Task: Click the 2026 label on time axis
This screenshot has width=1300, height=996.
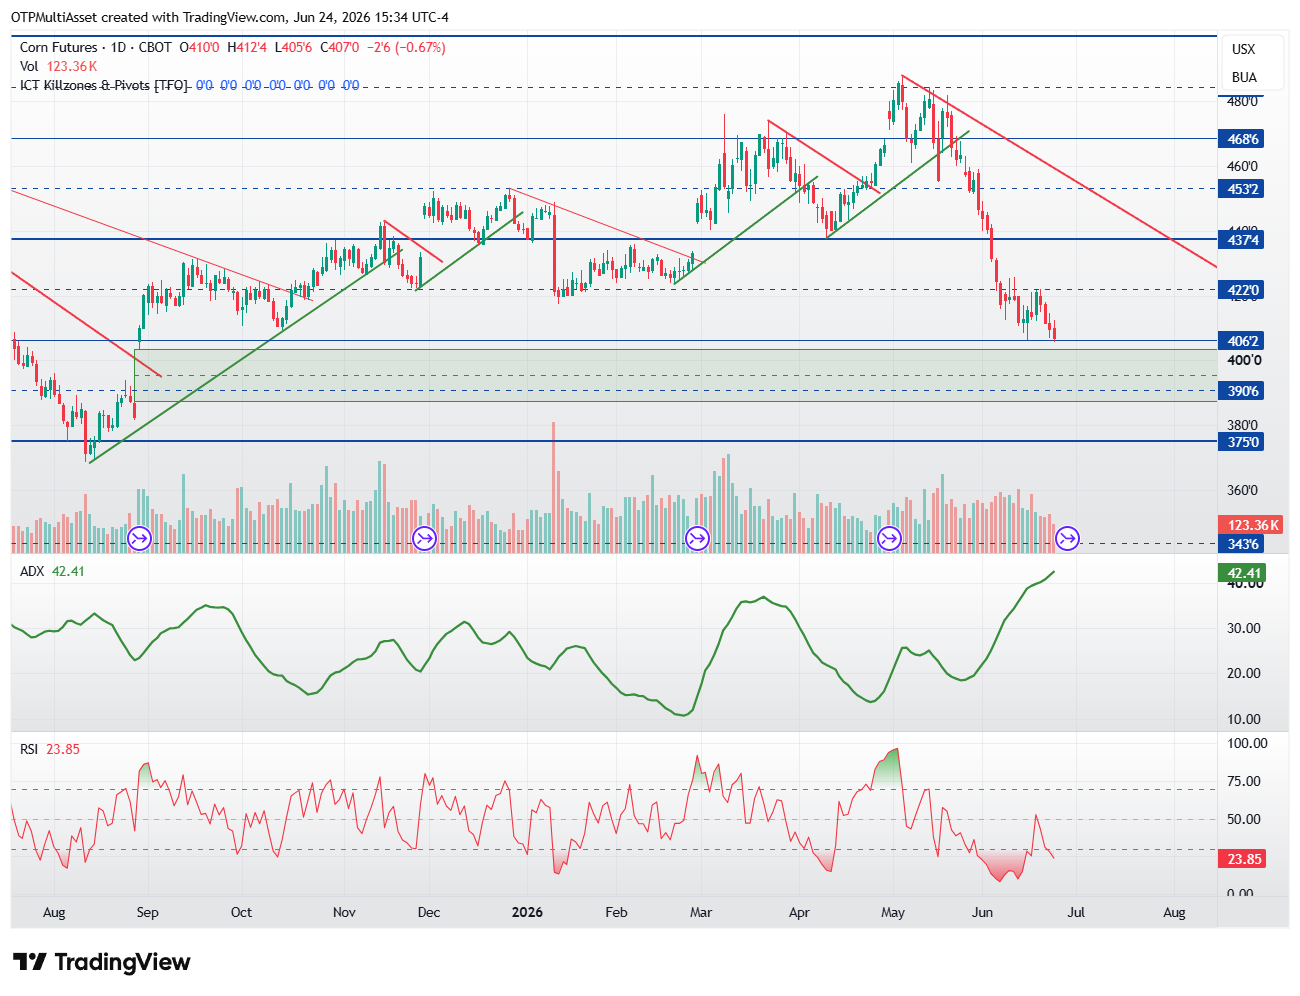Action: point(527,912)
